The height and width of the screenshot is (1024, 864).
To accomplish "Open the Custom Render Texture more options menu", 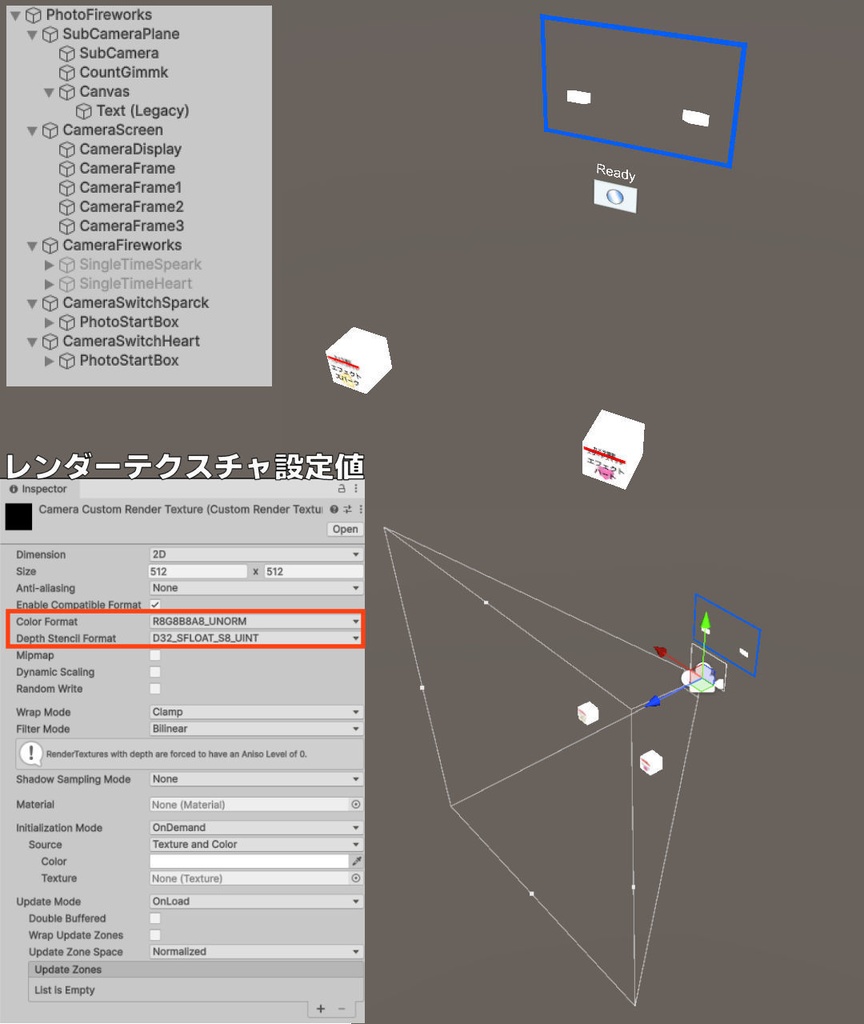I will pos(360,508).
